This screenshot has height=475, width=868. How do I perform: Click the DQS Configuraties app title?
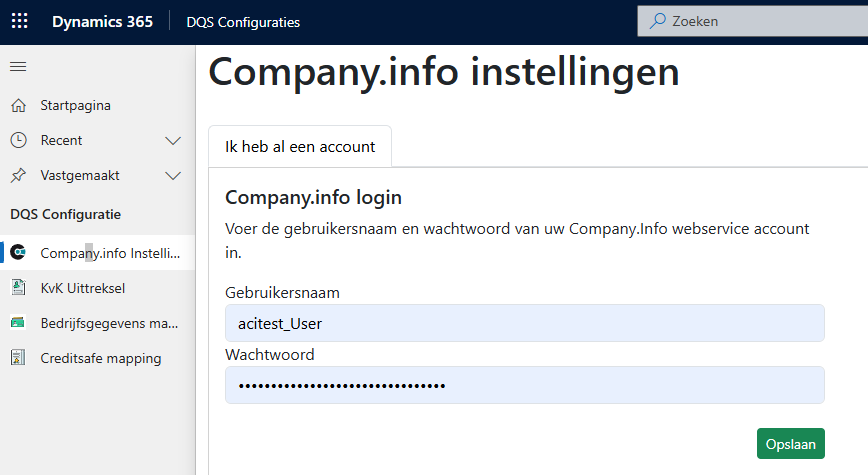point(243,22)
